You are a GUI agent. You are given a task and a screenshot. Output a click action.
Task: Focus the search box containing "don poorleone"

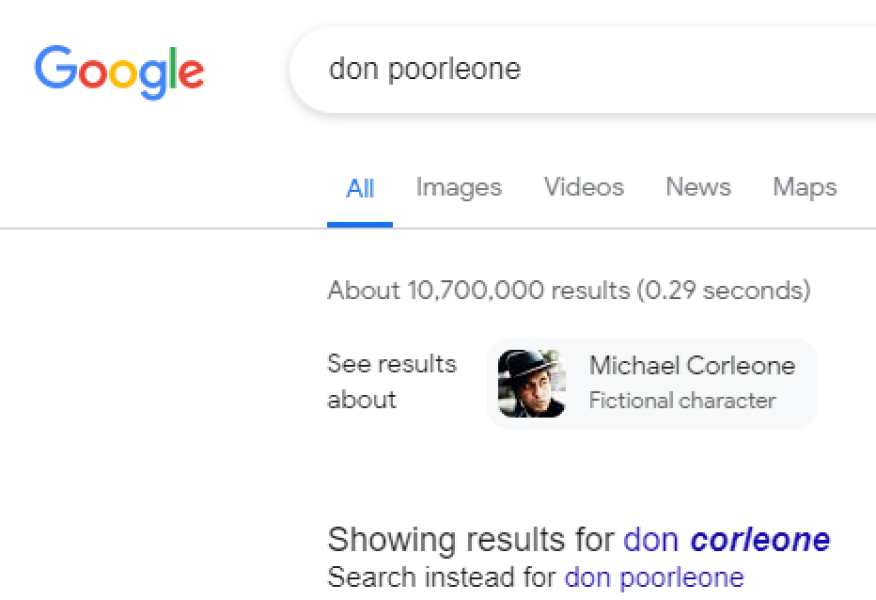pos(580,69)
